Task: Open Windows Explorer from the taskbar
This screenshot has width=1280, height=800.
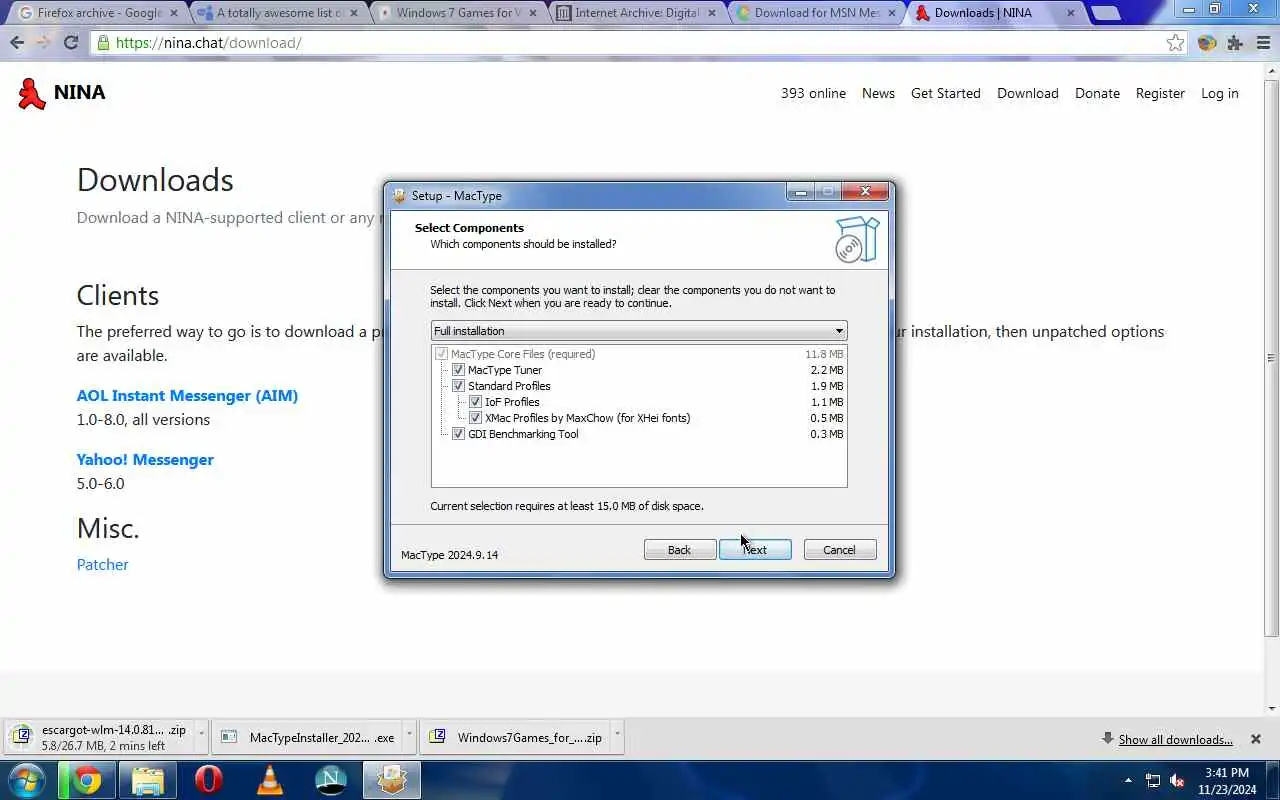Action: click(147, 780)
